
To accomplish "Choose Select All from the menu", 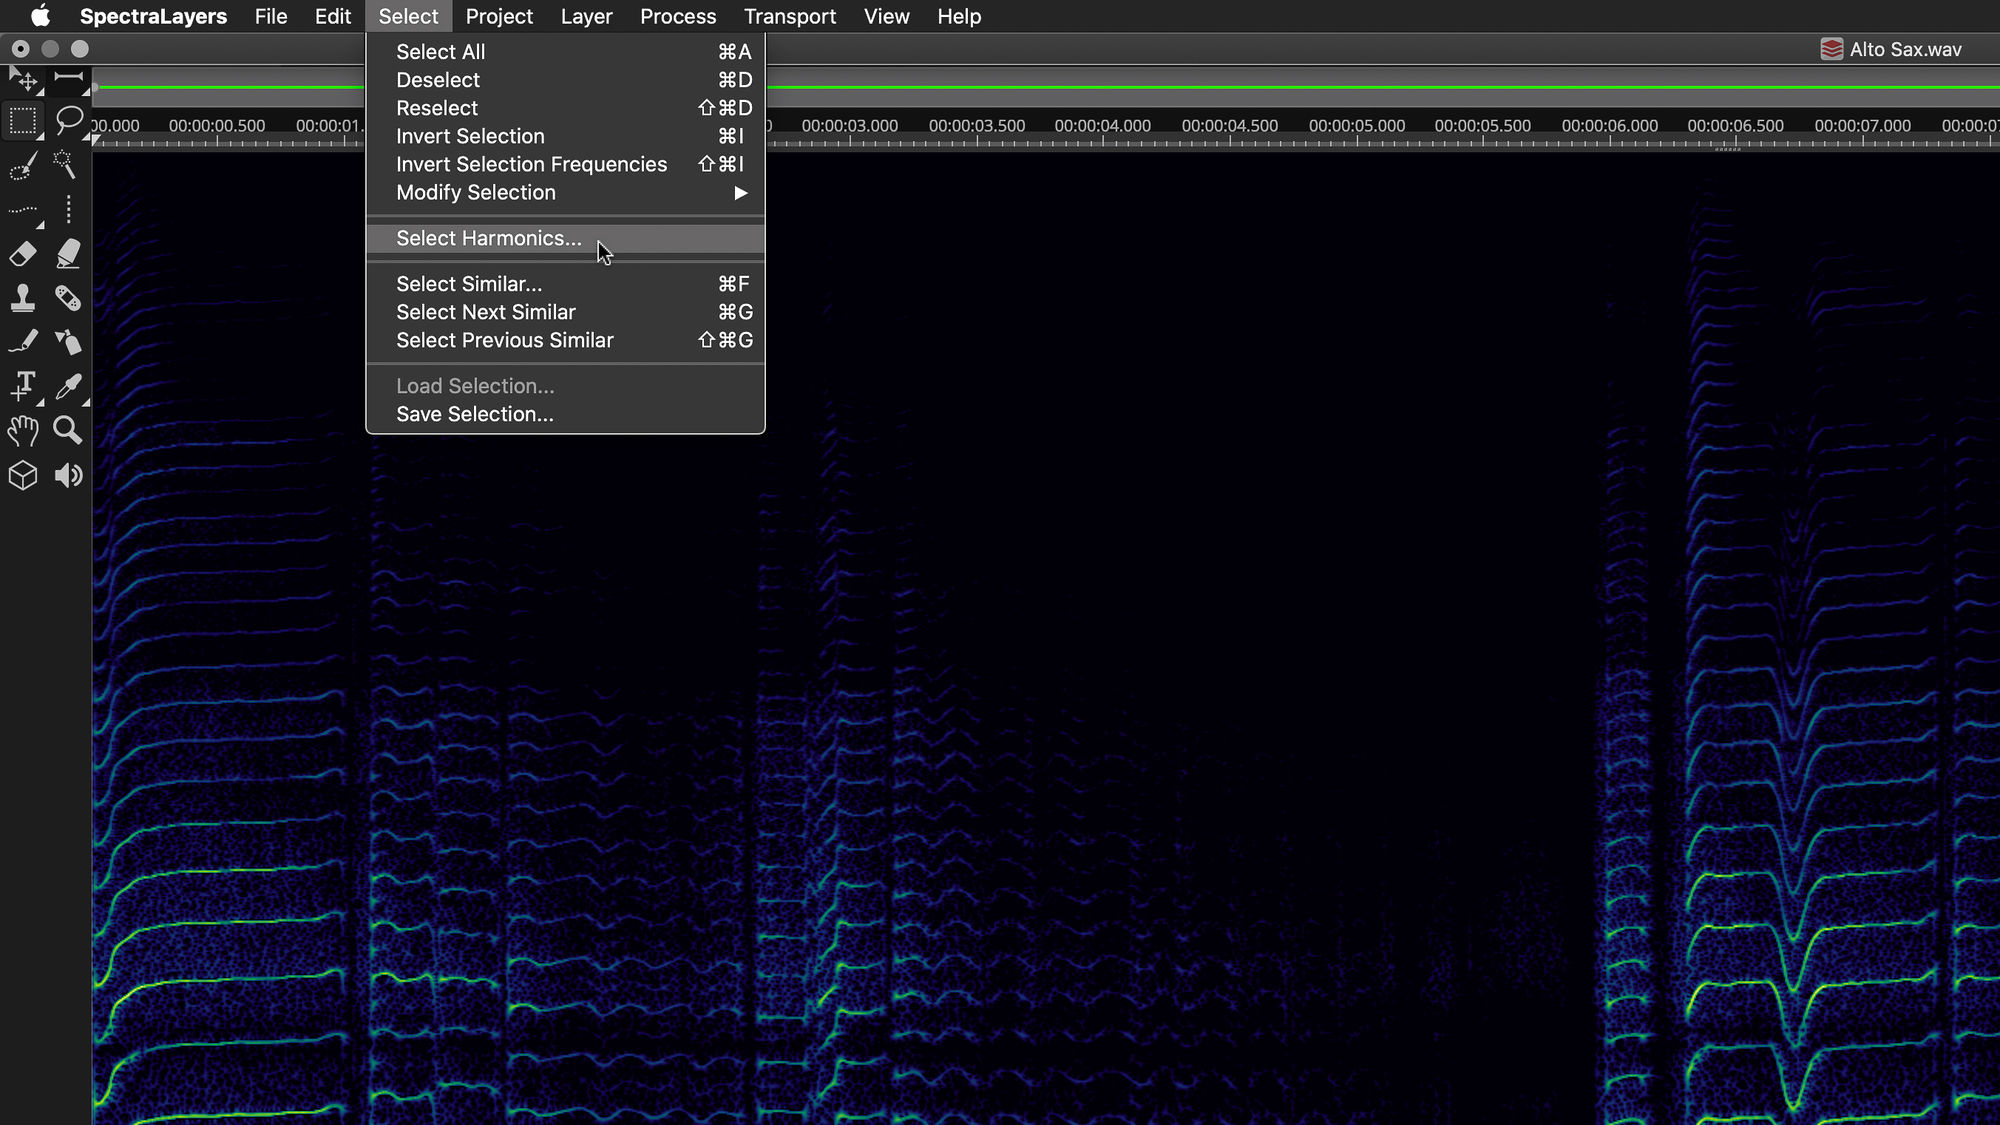I will [565, 52].
